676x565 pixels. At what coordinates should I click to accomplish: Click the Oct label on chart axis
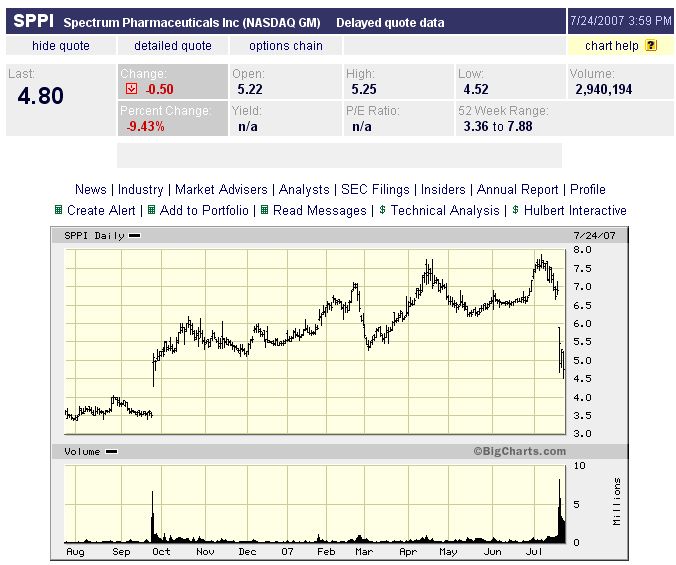click(x=161, y=552)
